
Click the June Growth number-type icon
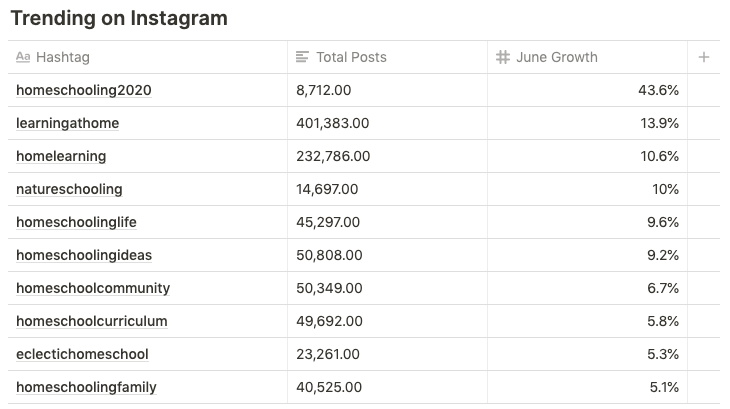click(503, 57)
